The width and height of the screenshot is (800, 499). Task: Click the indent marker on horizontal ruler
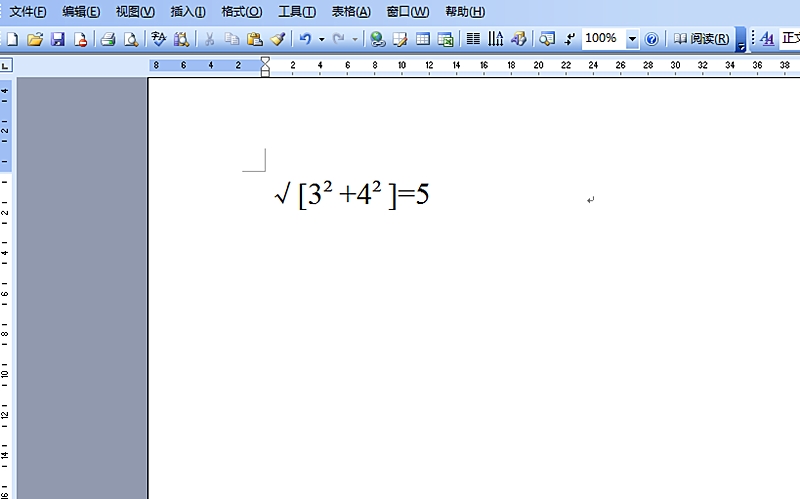point(265,67)
